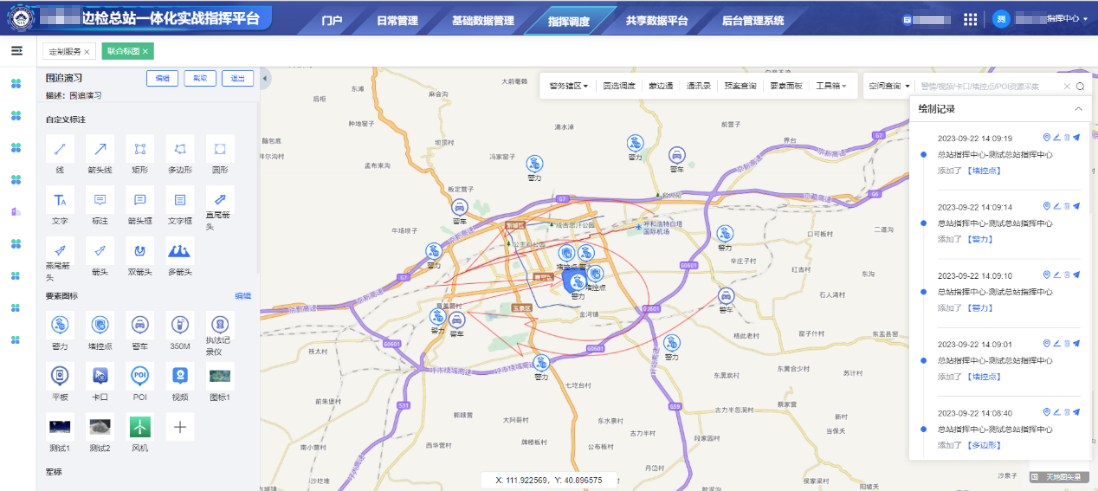Open the 后台管理系统 menu
The width and height of the screenshot is (1098, 491).
click(753, 21)
